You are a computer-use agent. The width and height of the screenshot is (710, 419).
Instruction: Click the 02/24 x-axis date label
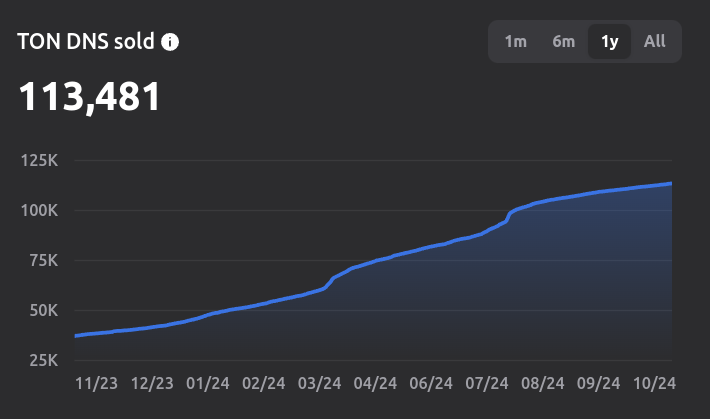[264, 384]
